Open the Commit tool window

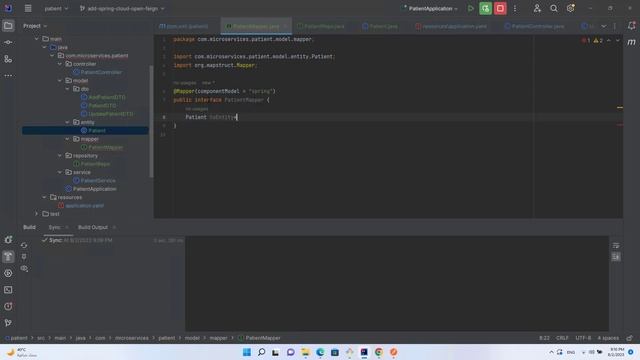8,42
